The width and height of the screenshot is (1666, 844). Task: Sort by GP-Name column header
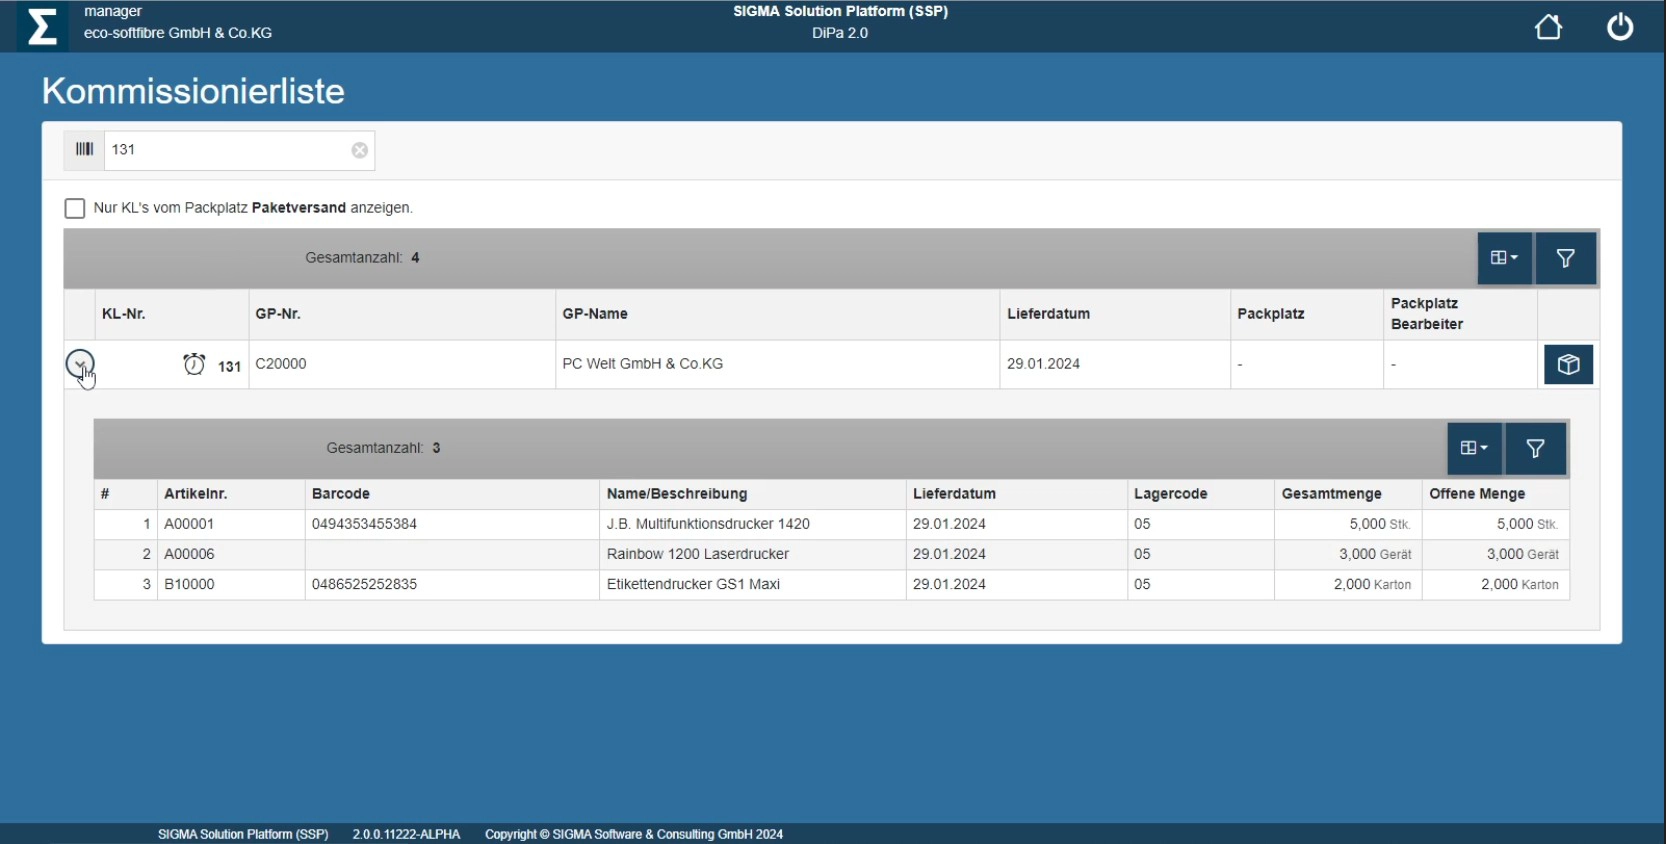[x=595, y=314]
